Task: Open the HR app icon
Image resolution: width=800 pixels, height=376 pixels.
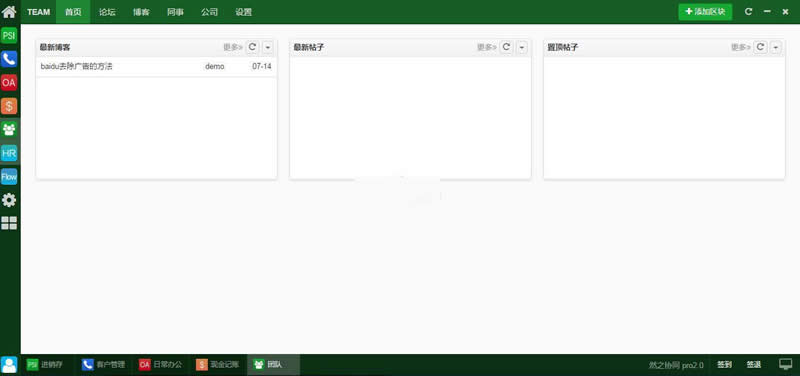Action: pyautogui.click(x=9, y=153)
